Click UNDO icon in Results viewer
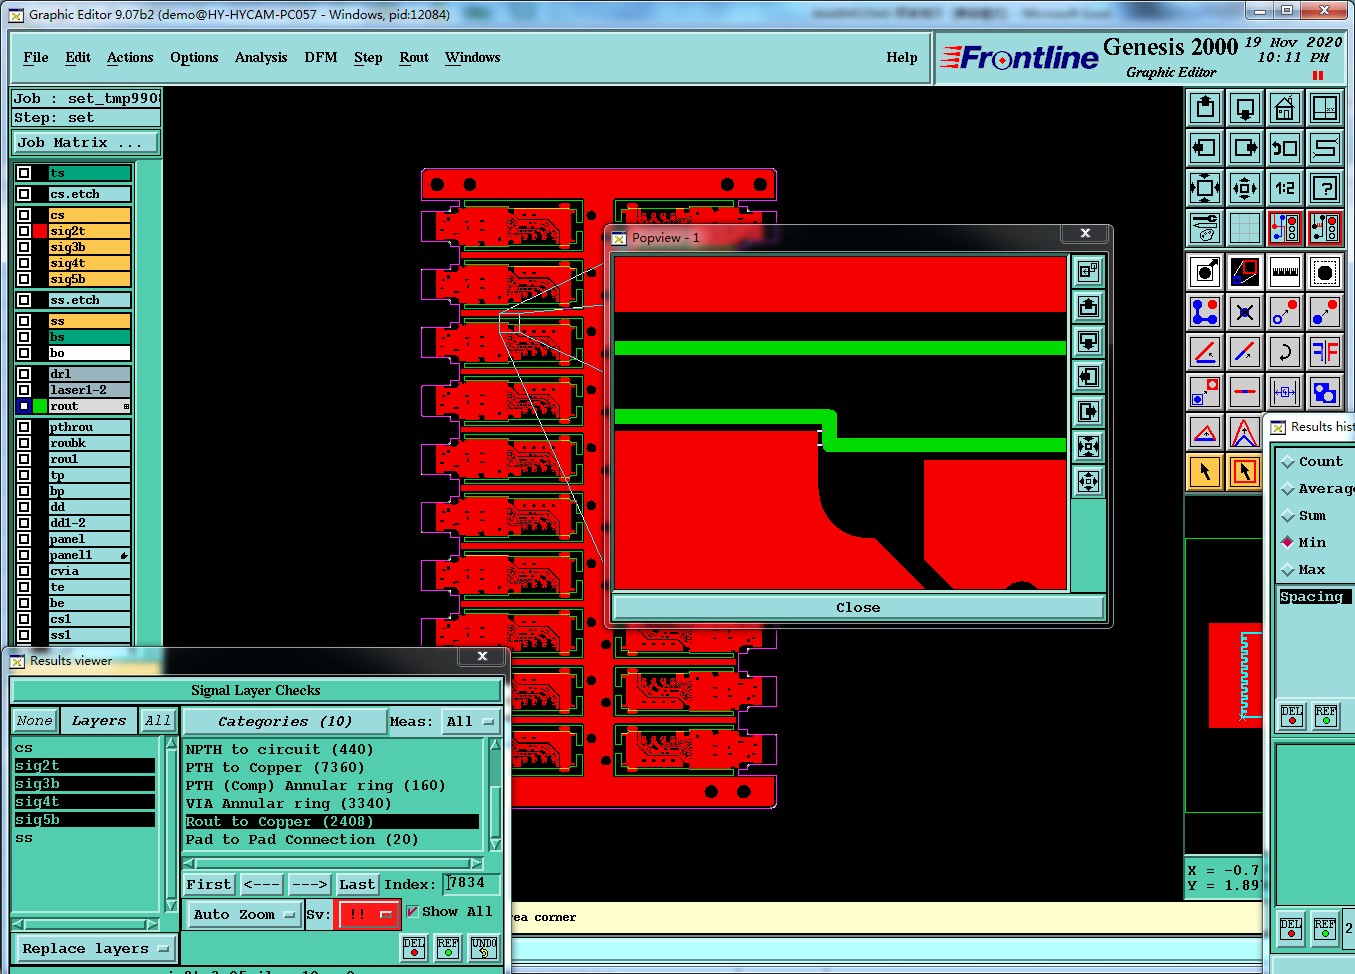The image size is (1355, 974). pos(484,948)
